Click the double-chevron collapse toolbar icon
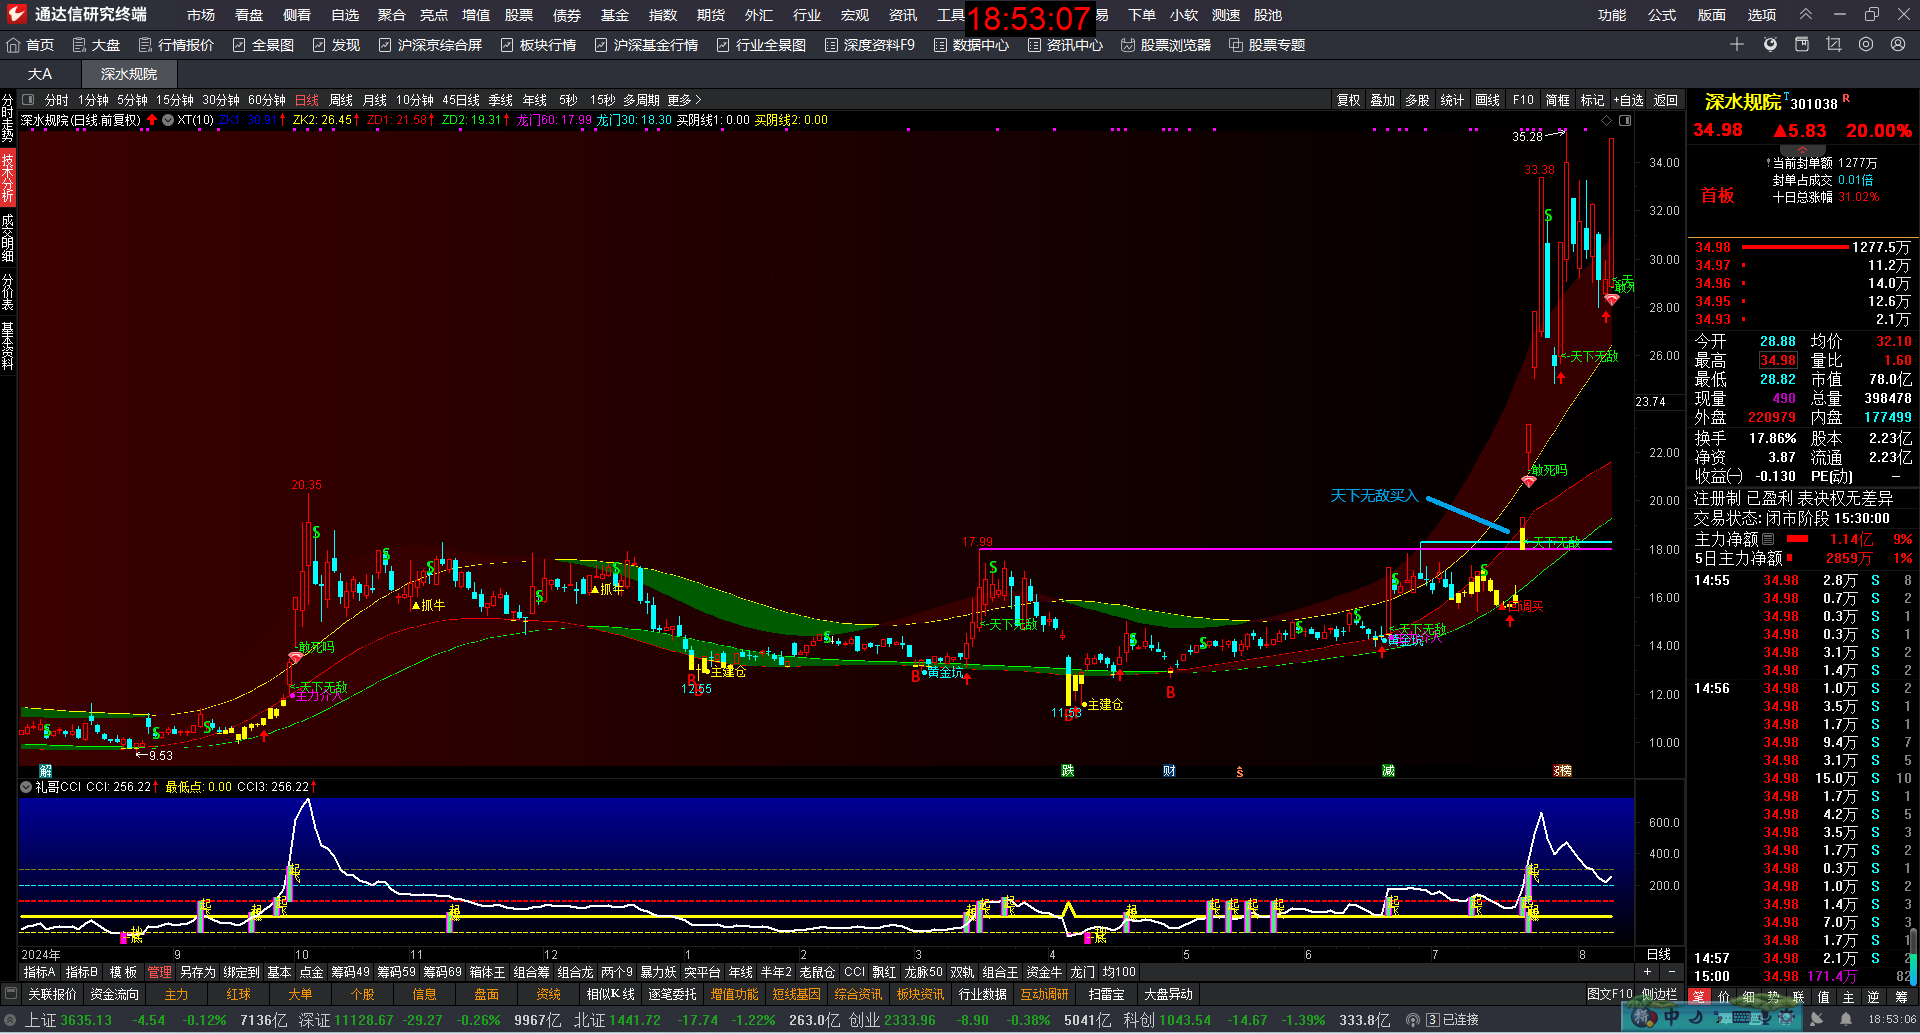The height and width of the screenshot is (1034, 1920). [1806, 14]
